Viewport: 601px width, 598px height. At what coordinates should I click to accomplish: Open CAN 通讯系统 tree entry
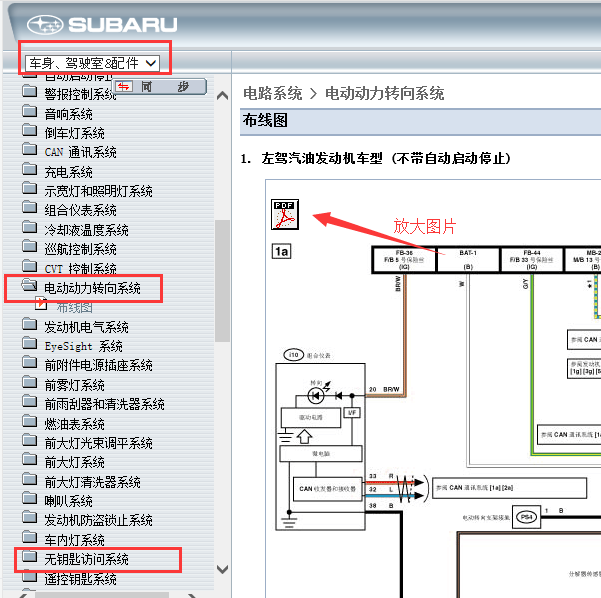click(x=80, y=152)
